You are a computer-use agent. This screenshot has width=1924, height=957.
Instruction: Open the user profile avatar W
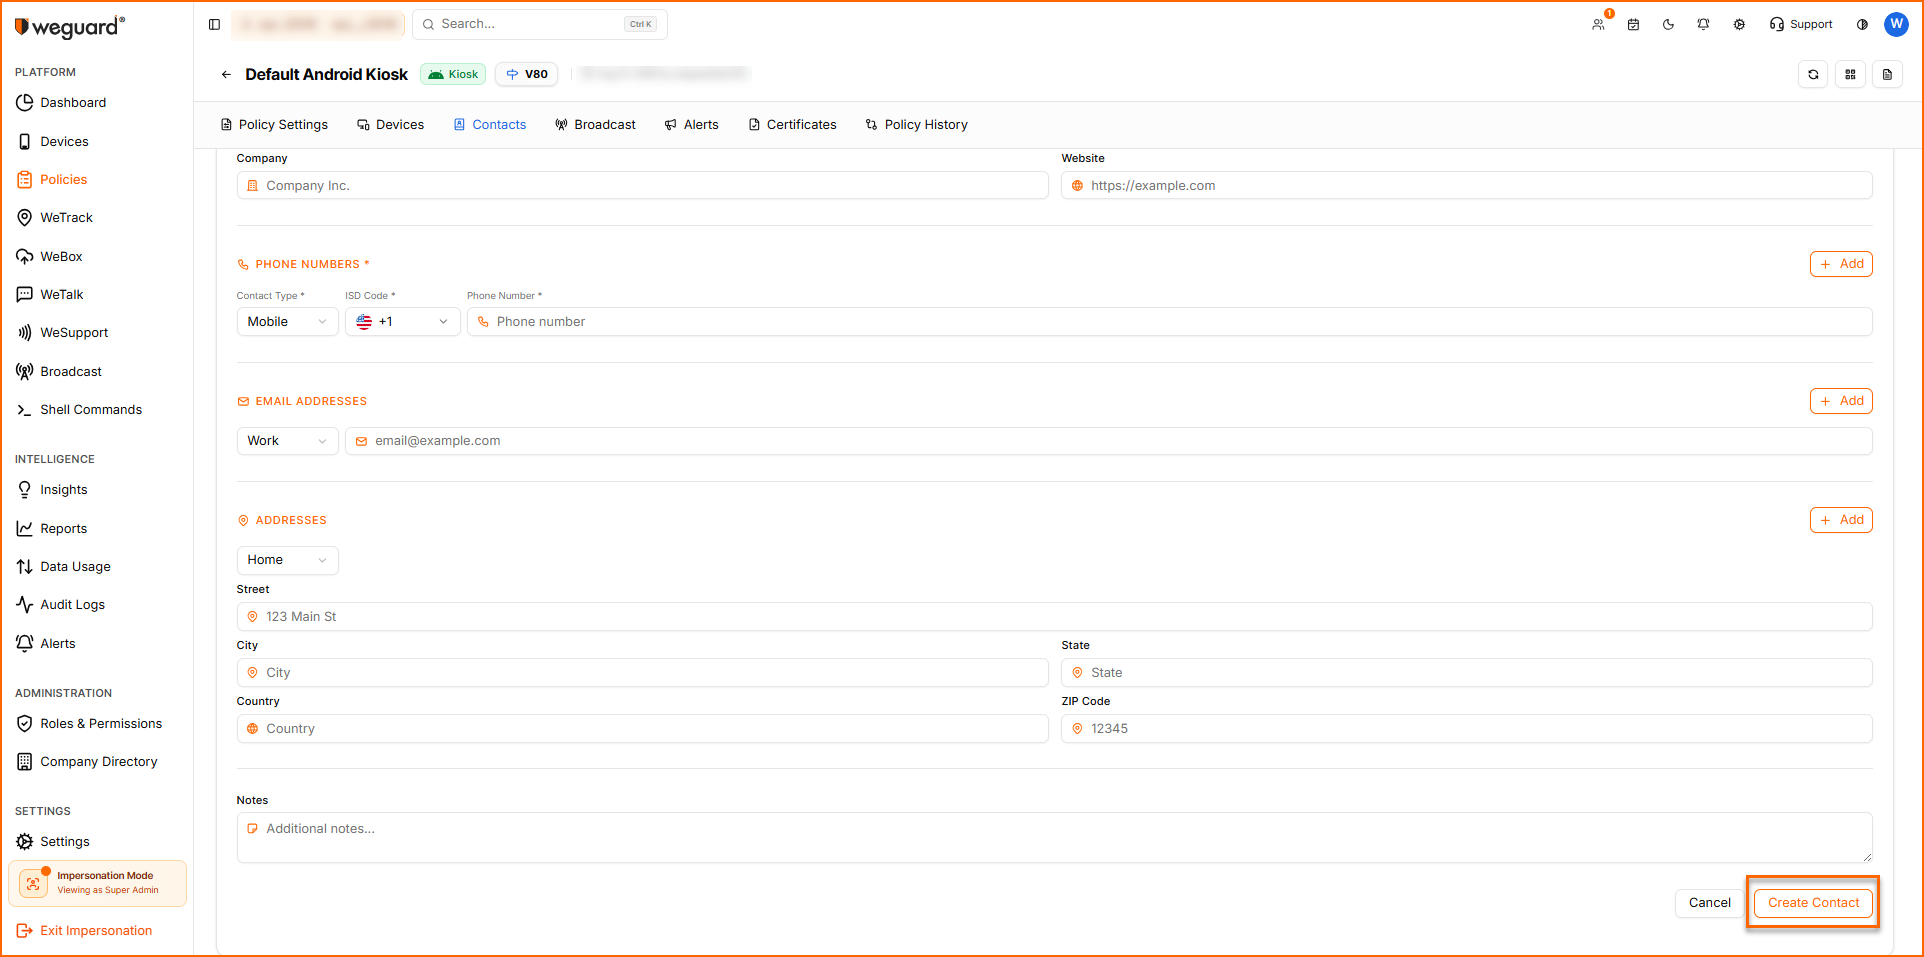click(x=1896, y=24)
